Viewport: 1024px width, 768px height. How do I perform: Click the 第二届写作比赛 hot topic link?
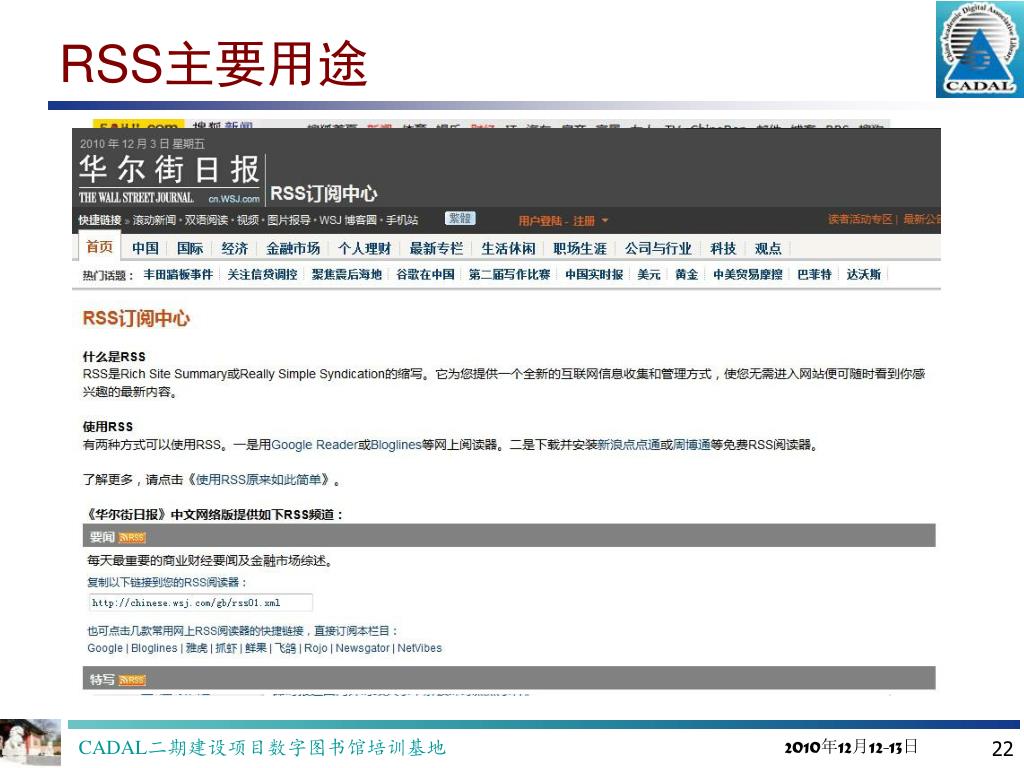coord(509,274)
